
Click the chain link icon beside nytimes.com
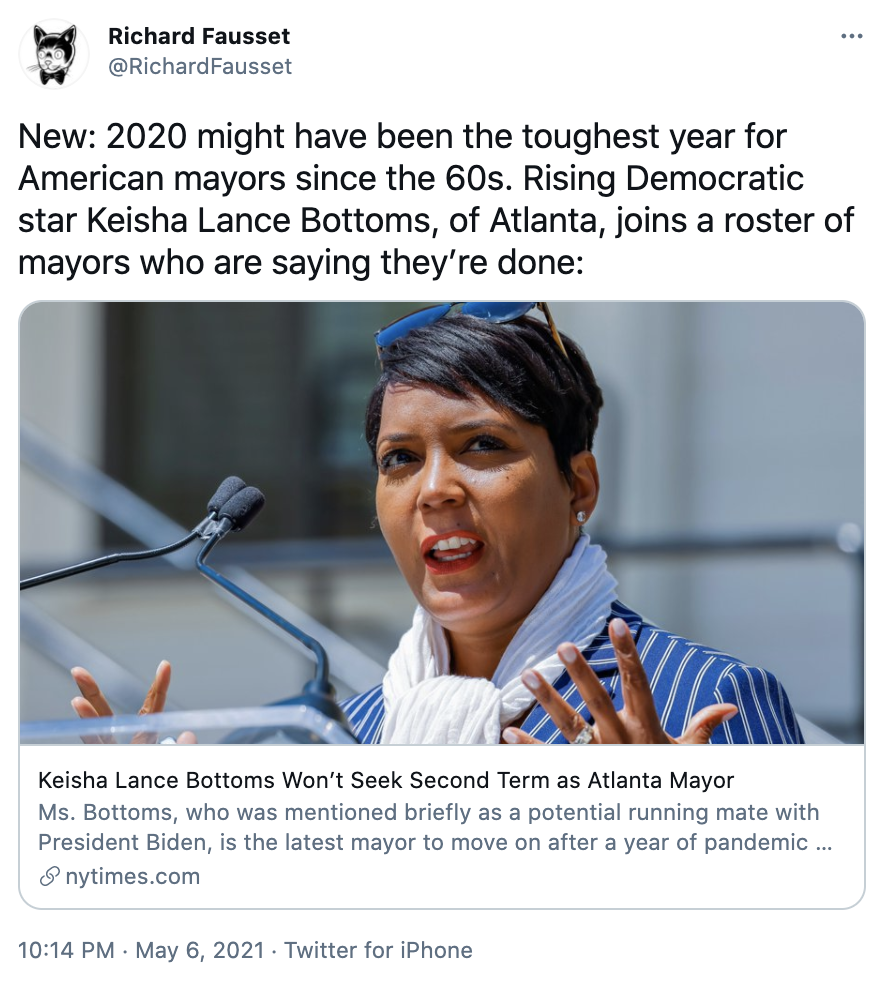point(48,877)
